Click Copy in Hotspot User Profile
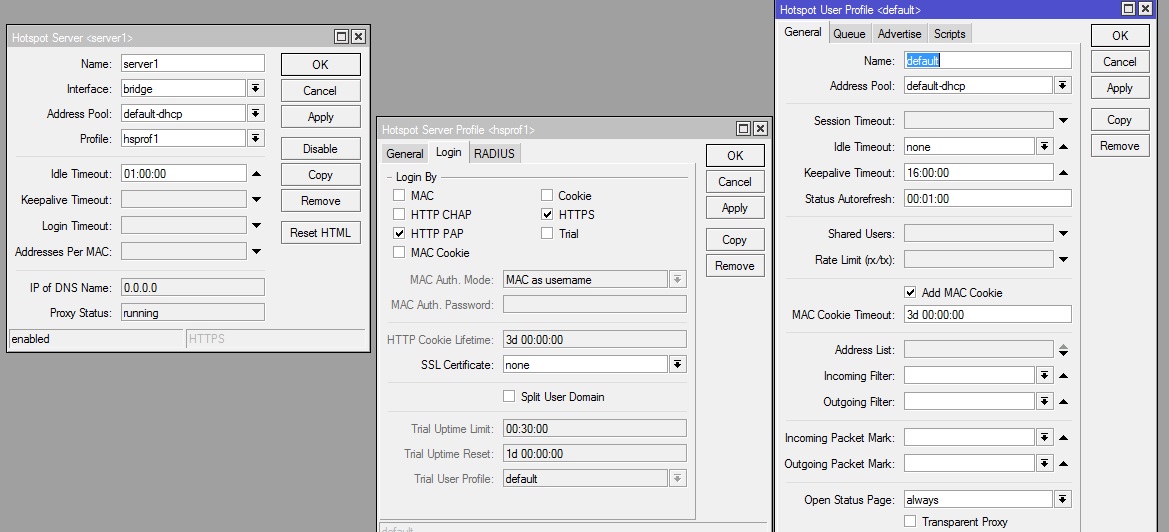The image size is (1169, 532). pos(1120,120)
